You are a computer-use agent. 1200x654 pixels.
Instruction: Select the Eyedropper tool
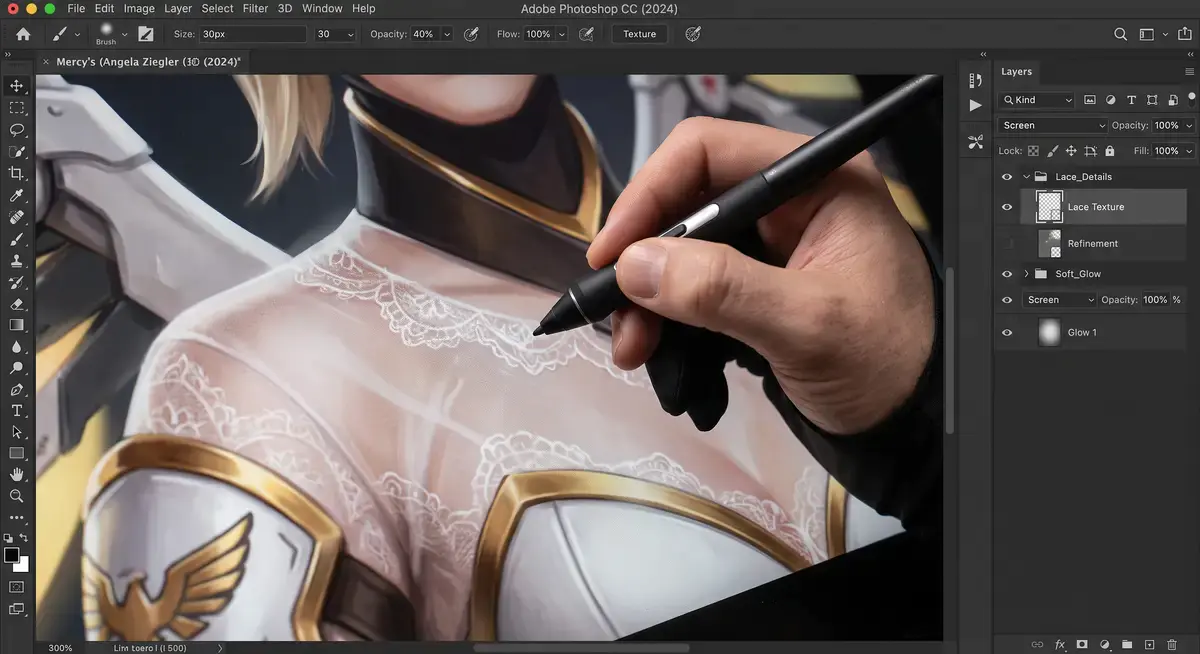coord(17,196)
